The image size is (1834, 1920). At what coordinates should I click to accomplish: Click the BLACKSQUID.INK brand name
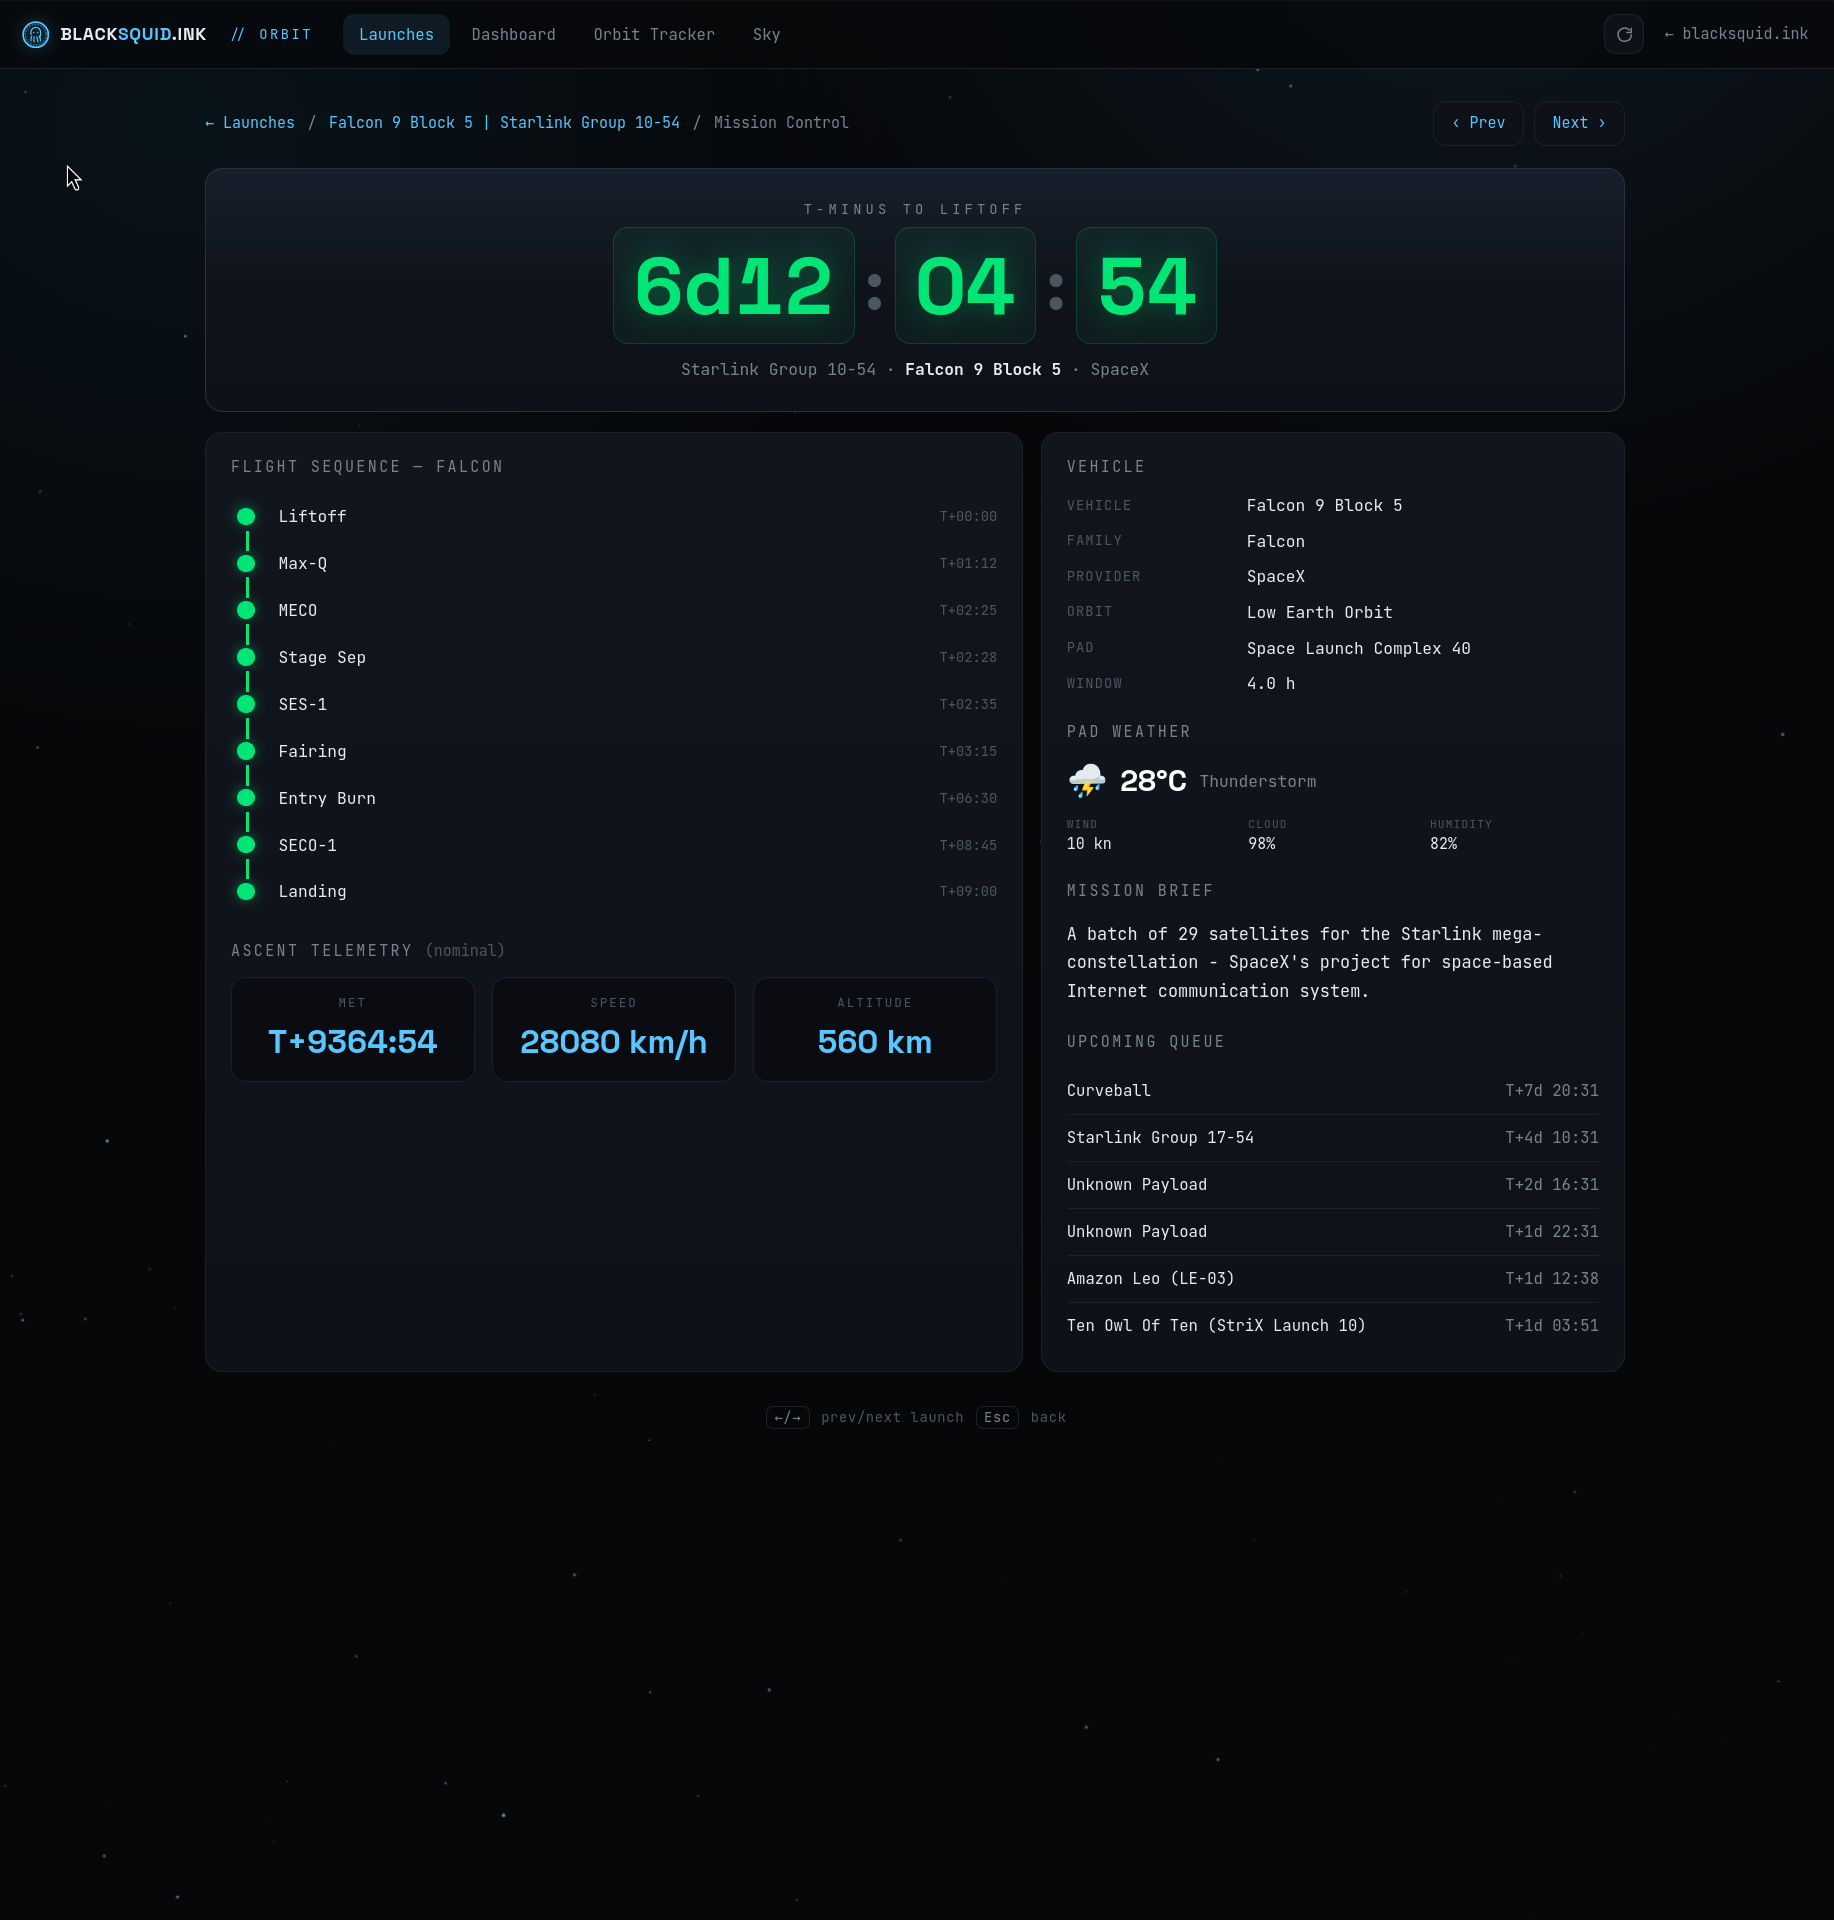click(133, 35)
